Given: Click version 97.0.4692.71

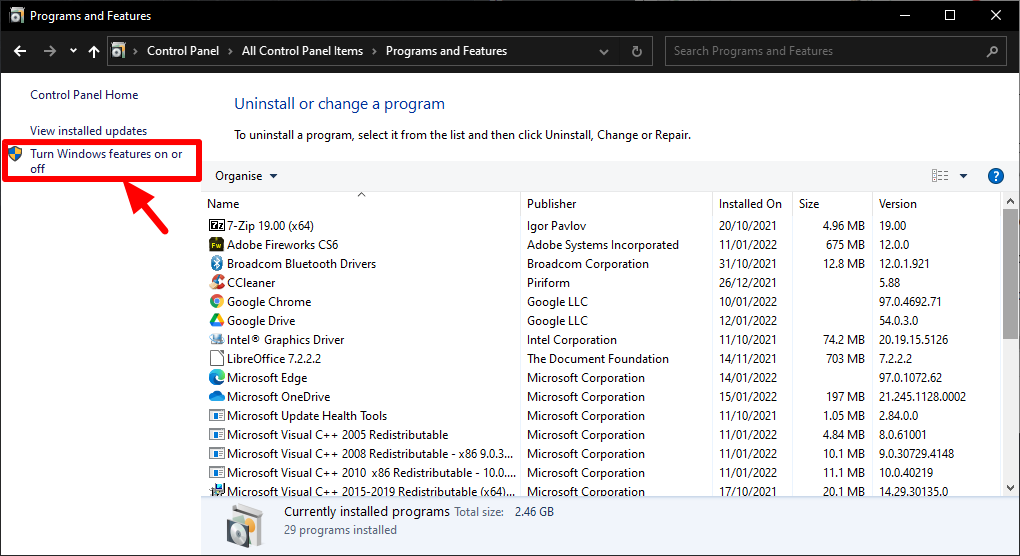Looking at the screenshot, I should pos(910,302).
